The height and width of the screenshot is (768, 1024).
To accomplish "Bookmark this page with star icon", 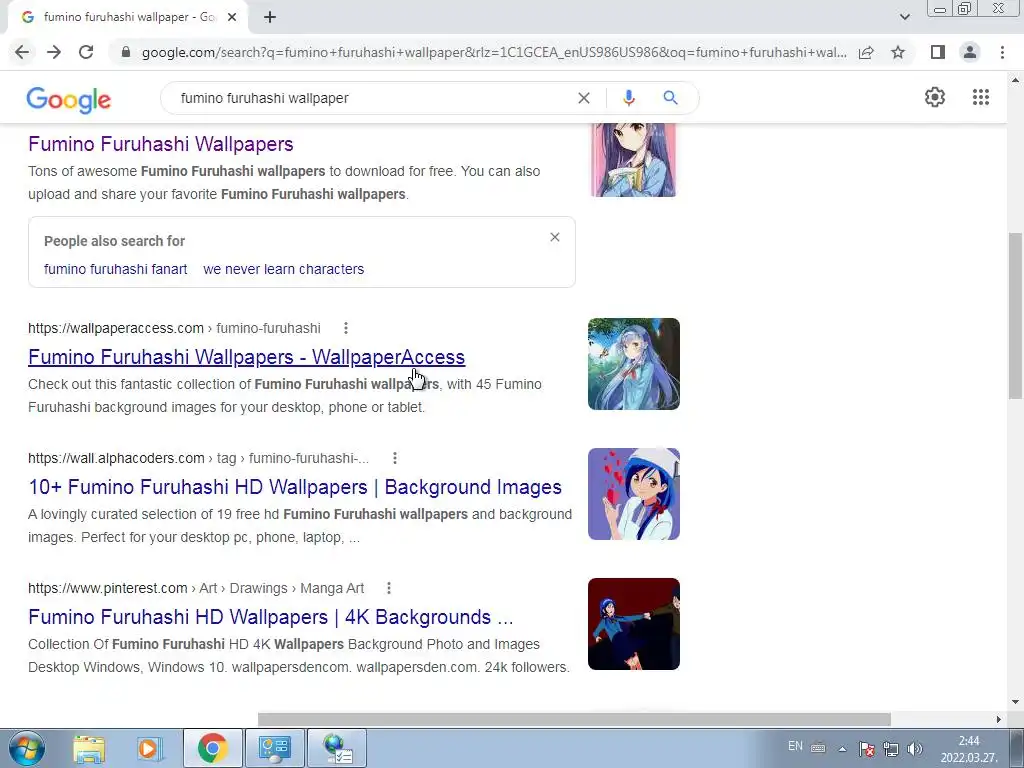I will pyautogui.click(x=898, y=52).
